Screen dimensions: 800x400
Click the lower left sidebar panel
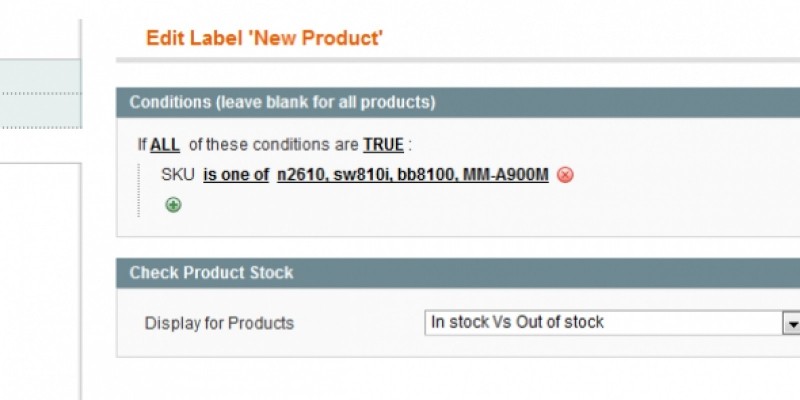click(40, 280)
